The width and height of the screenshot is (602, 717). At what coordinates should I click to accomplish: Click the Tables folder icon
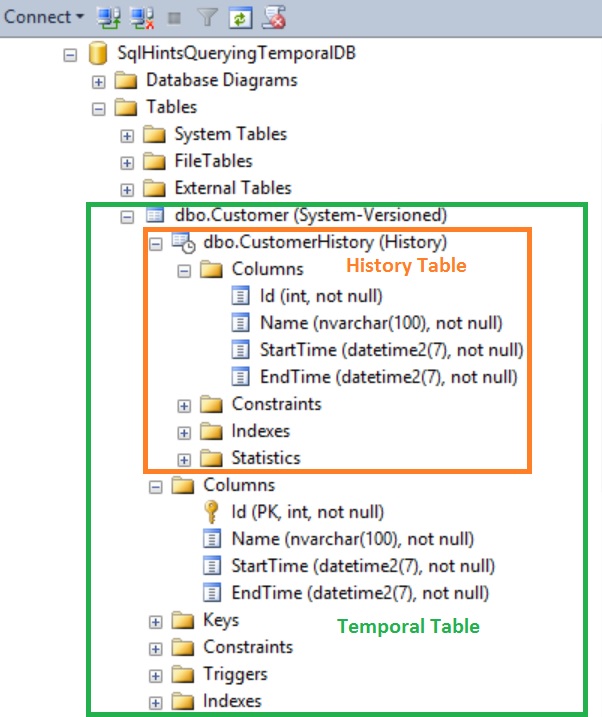tap(126, 107)
